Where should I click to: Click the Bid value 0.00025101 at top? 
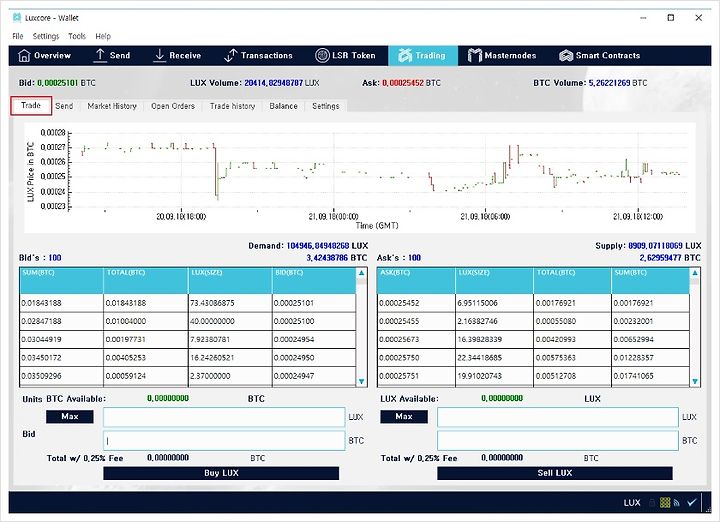pos(57,83)
